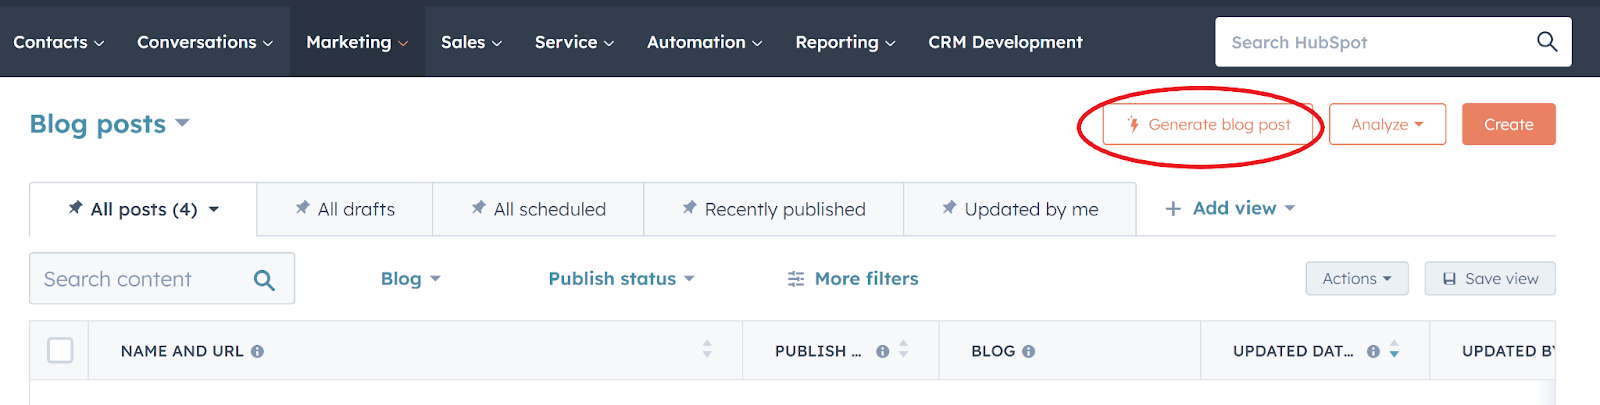The height and width of the screenshot is (405, 1600).
Task: Sort by the NAME AND URL sort arrows
Action: pyautogui.click(x=707, y=349)
